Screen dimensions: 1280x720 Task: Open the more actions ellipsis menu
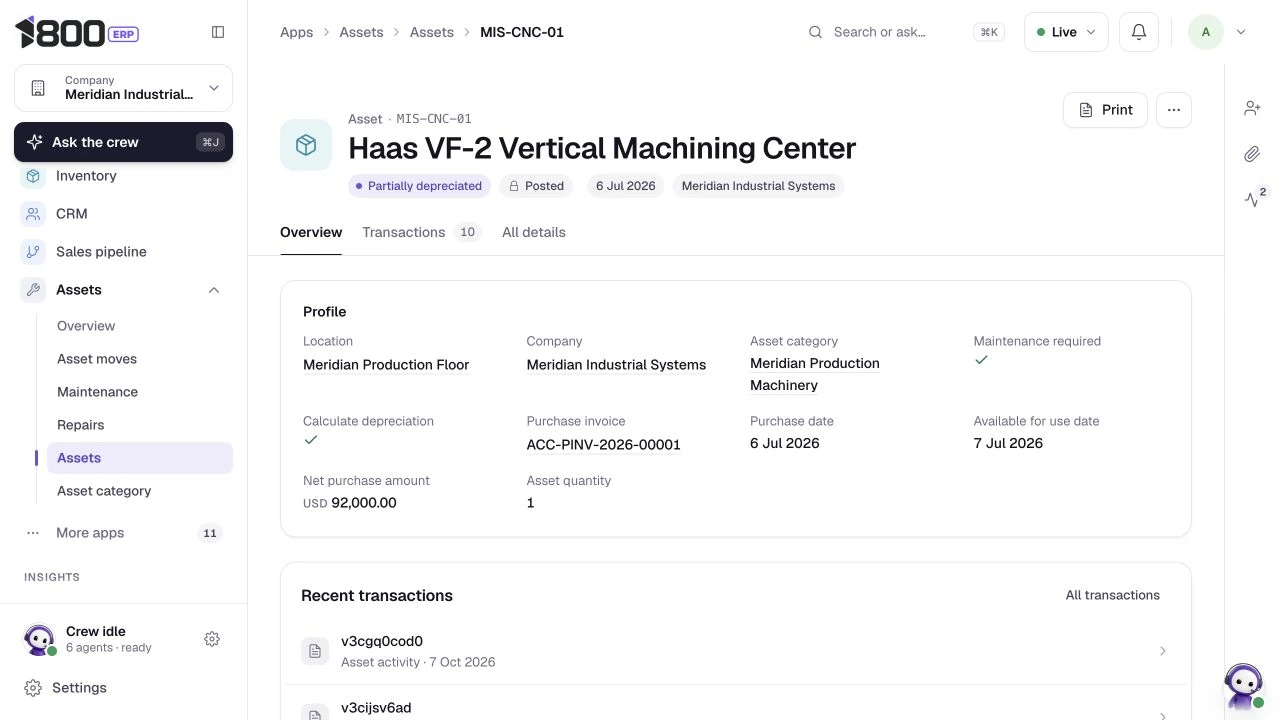click(x=1174, y=110)
